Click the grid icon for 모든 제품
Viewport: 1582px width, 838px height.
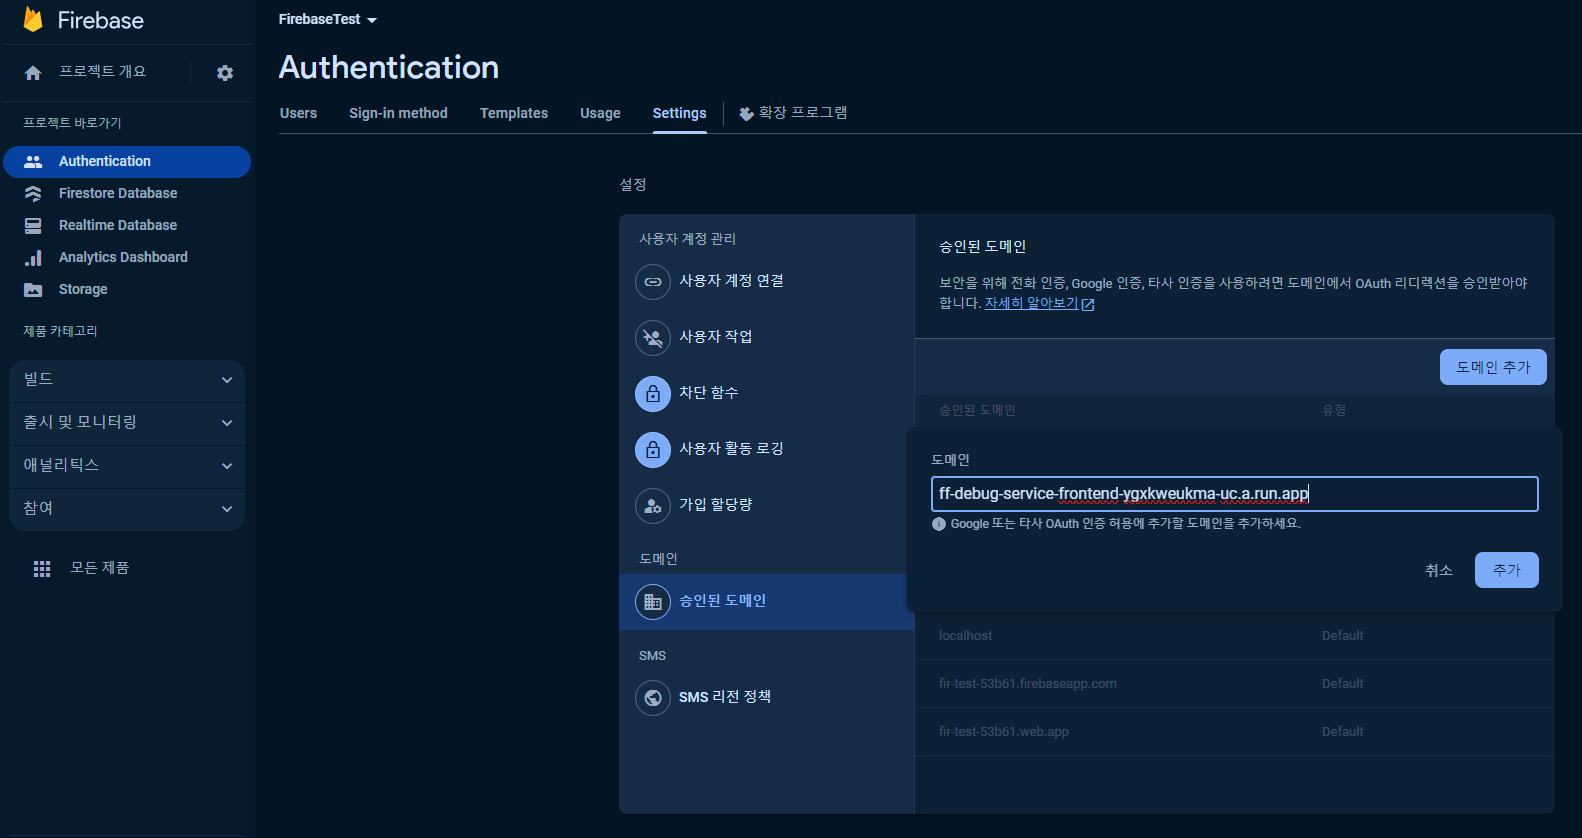42,569
